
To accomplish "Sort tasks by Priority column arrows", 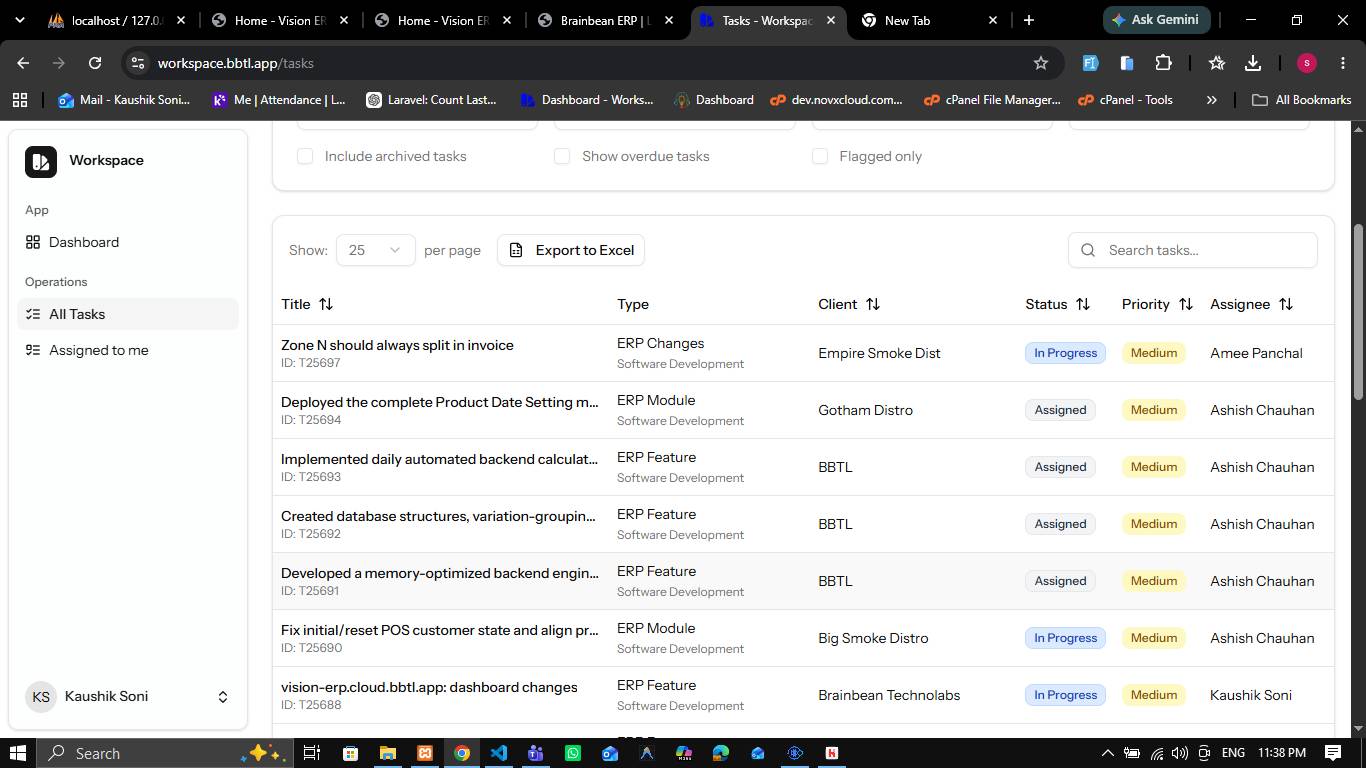I will pos(1186,304).
